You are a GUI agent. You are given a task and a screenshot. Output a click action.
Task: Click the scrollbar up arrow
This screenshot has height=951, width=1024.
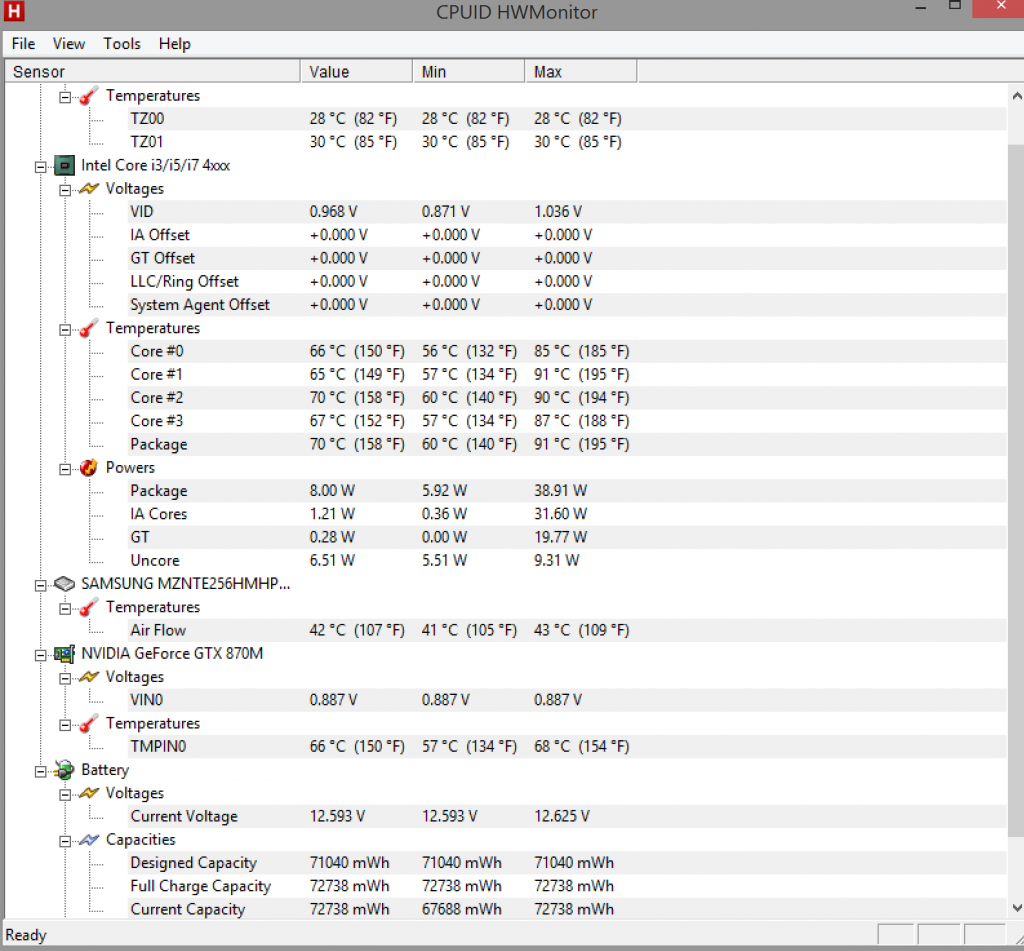pyautogui.click(x=1016, y=96)
